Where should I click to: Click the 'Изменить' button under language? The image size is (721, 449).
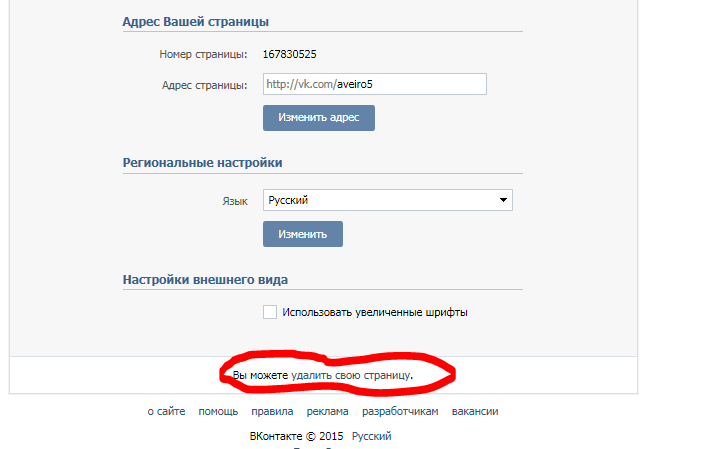coord(303,234)
